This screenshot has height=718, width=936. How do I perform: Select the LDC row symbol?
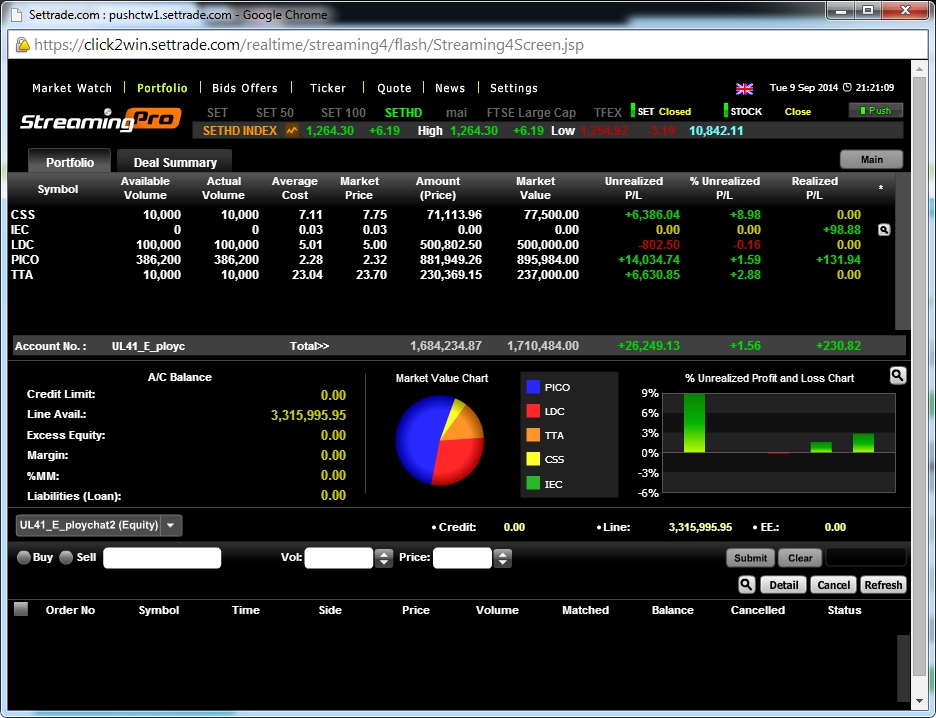click(23, 245)
